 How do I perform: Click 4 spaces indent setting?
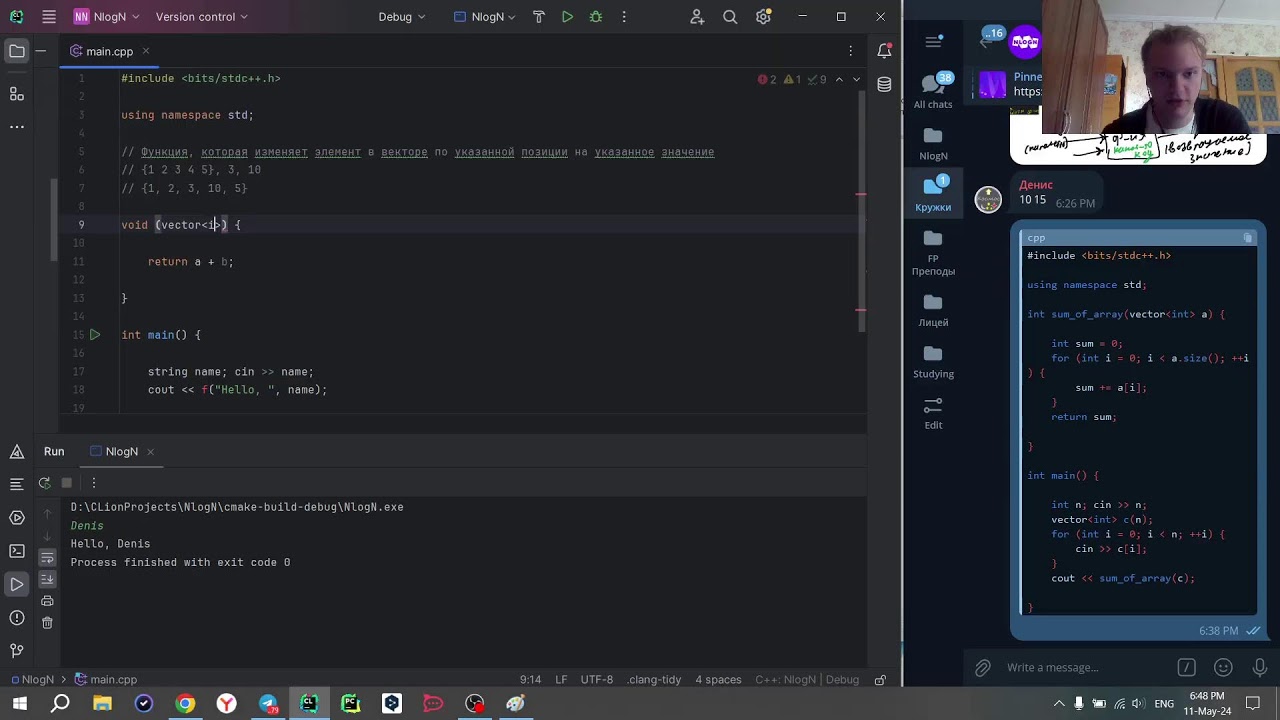pos(718,680)
